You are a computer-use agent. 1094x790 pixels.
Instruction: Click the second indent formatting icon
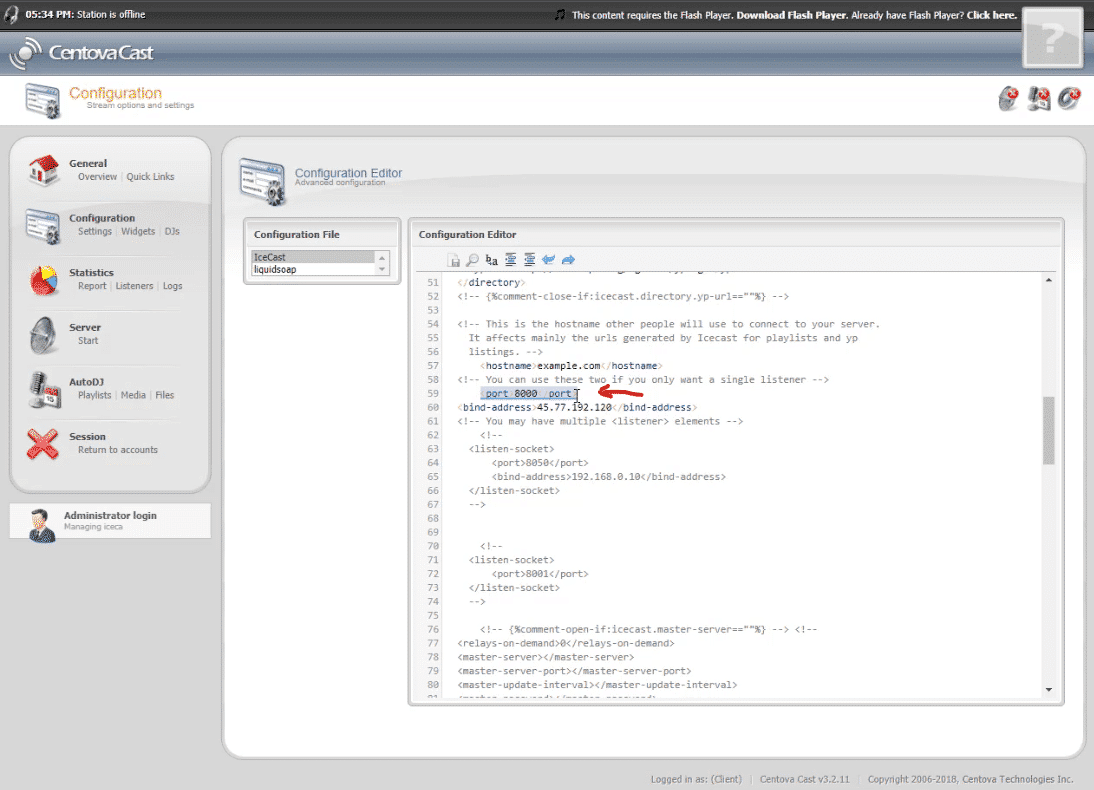tap(530, 260)
